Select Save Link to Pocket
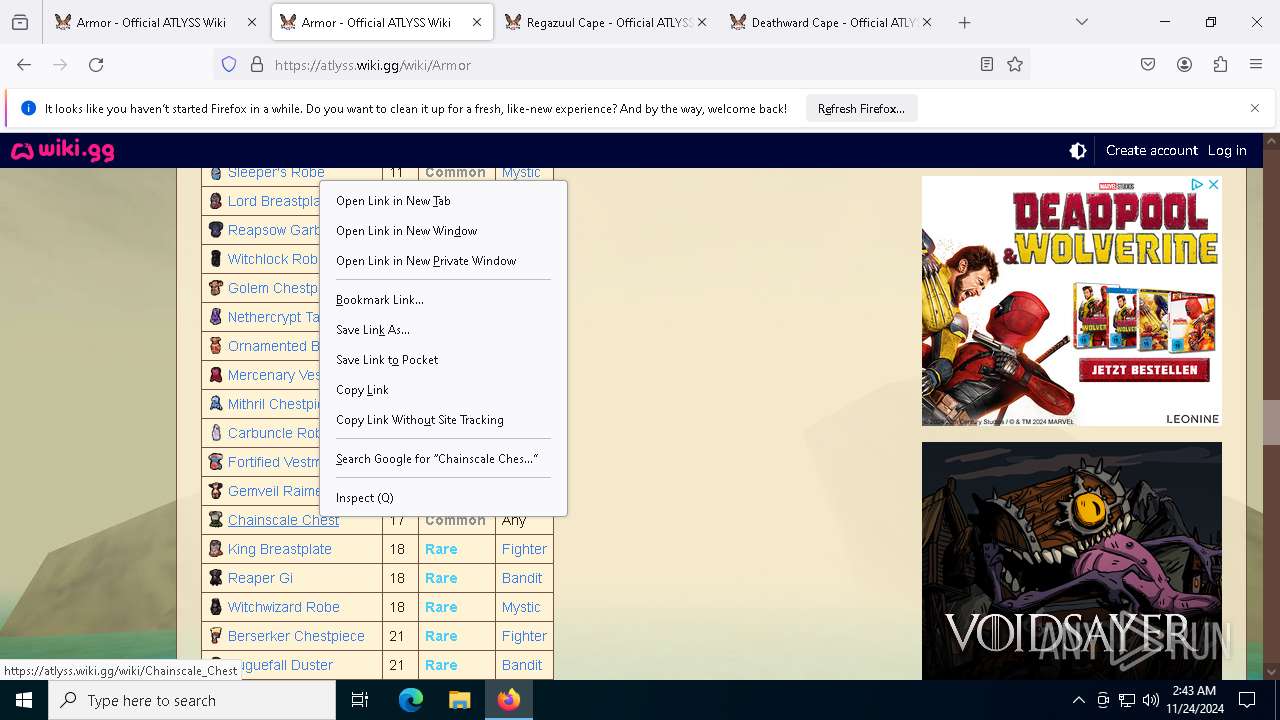The width and height of the screenshot is (1280, 720). point(443,360)
